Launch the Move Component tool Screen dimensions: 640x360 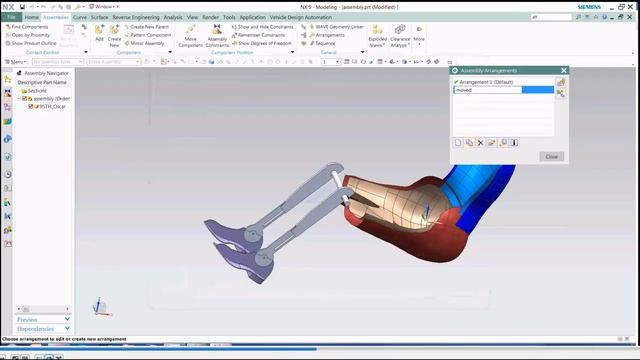(x=191, y=36)
